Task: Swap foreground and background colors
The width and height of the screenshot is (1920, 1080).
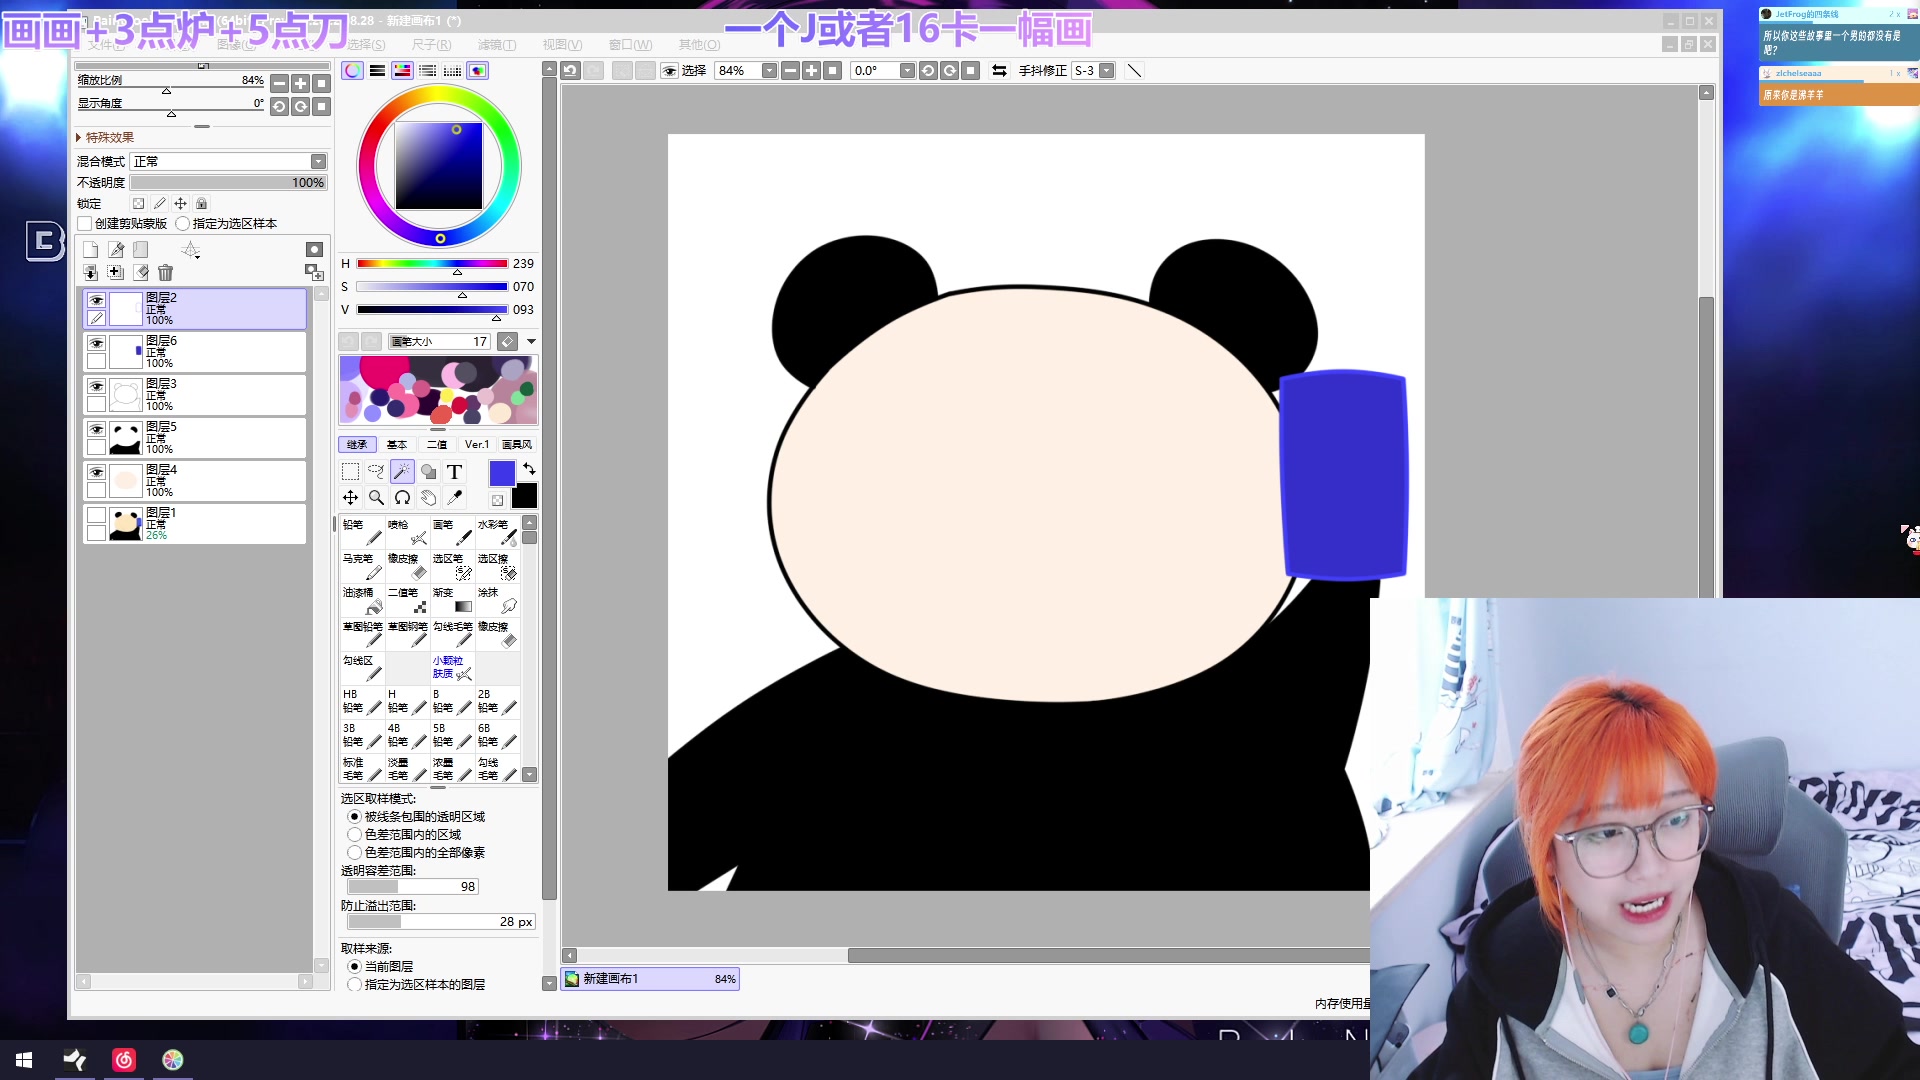Action: pyautogui.click(x=529, y=468)
